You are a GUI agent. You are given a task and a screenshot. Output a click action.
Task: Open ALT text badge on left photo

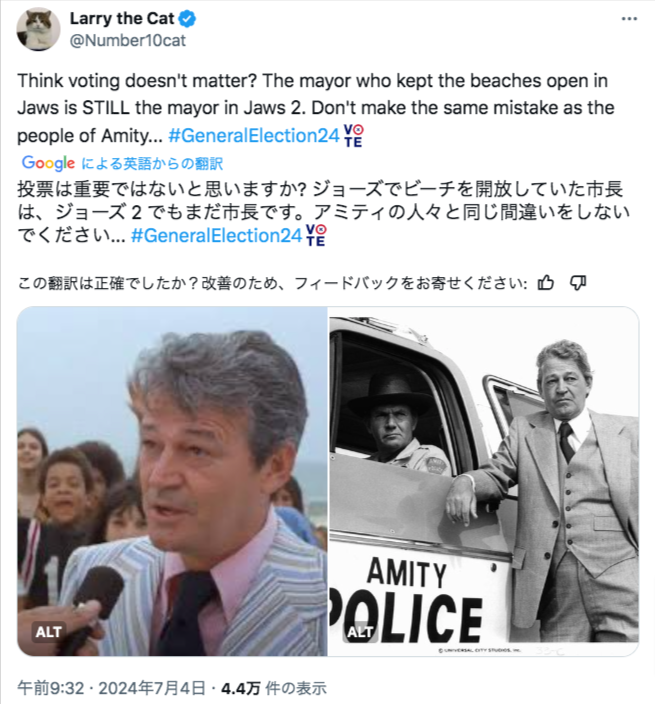(48, 632)
